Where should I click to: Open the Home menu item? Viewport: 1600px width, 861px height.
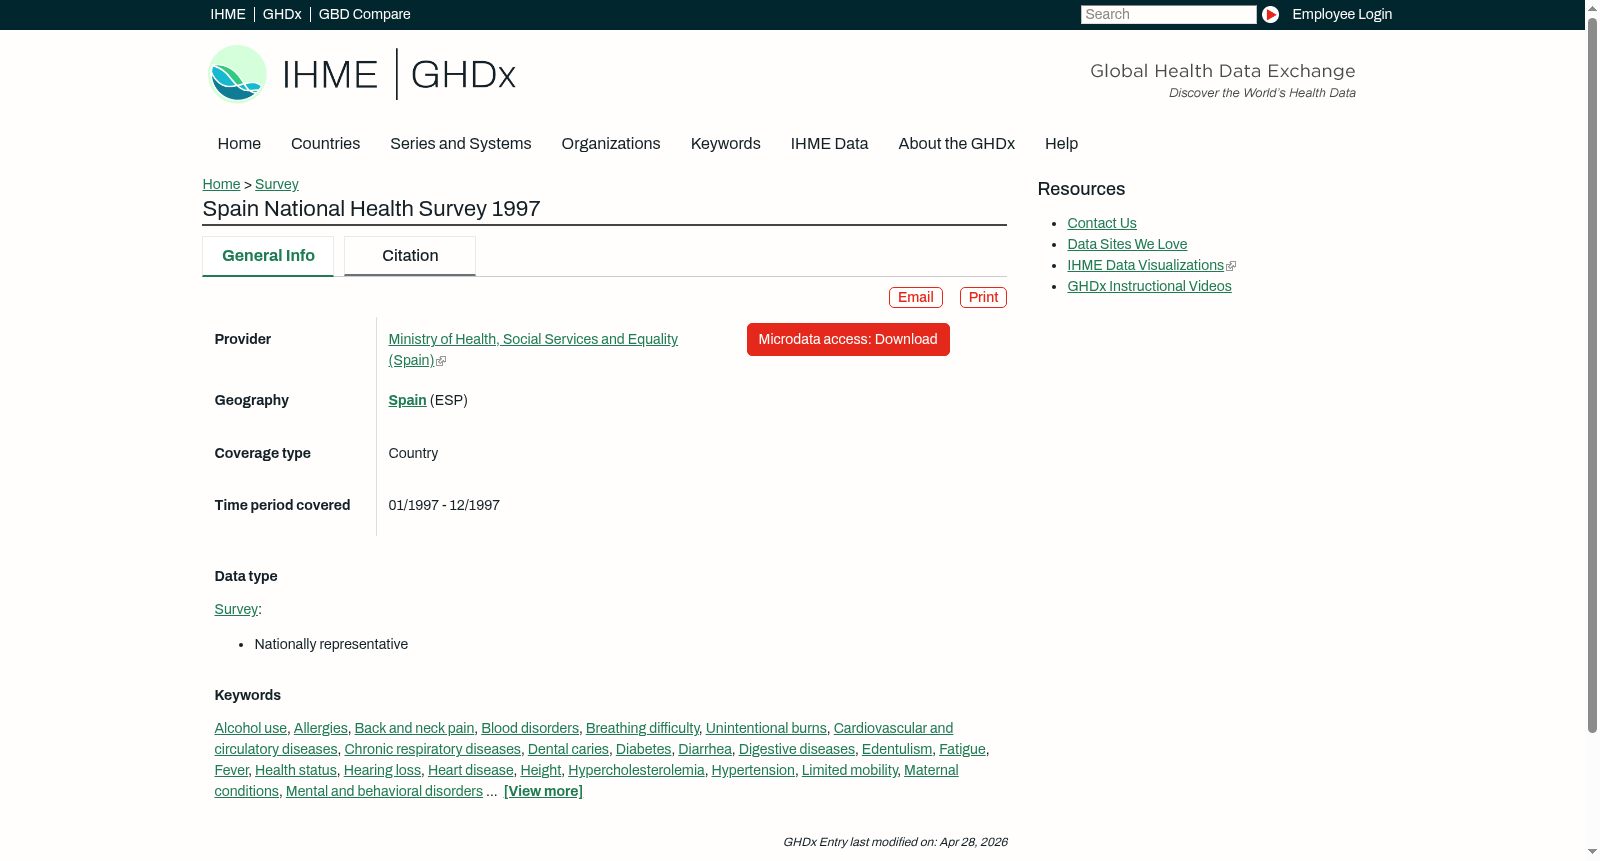(x=239, y=144)
